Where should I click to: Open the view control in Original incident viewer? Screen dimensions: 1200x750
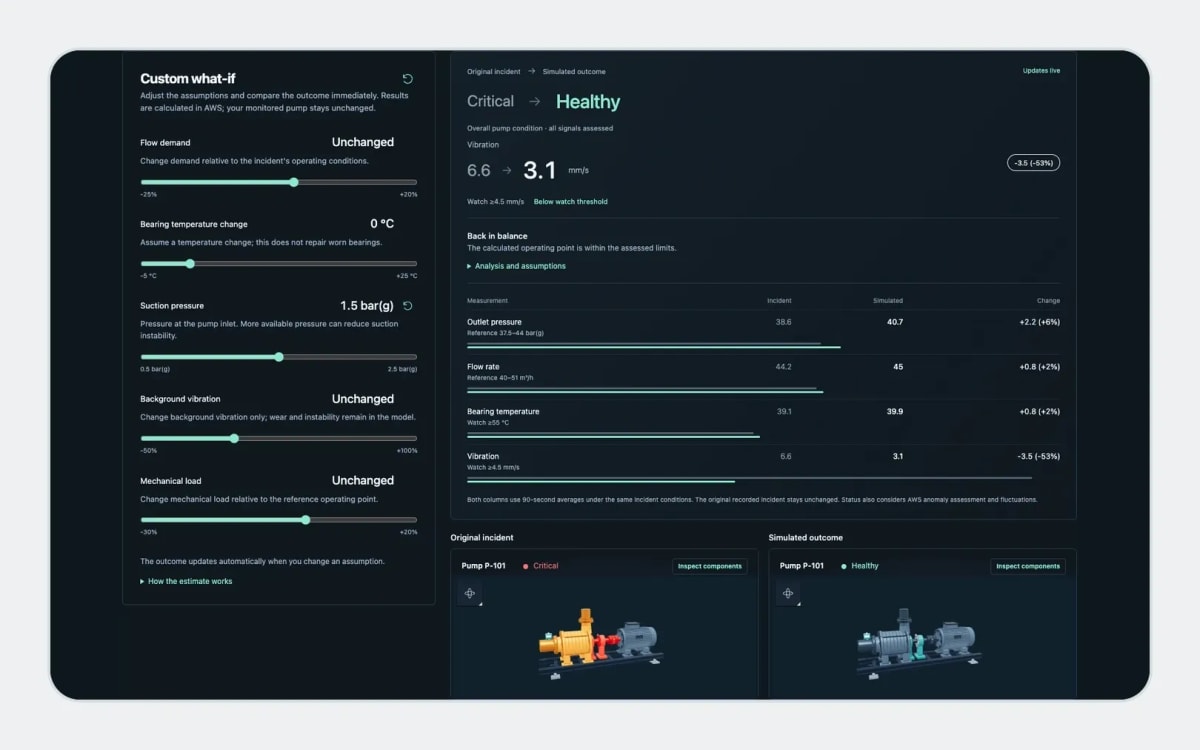click(469, 594)
